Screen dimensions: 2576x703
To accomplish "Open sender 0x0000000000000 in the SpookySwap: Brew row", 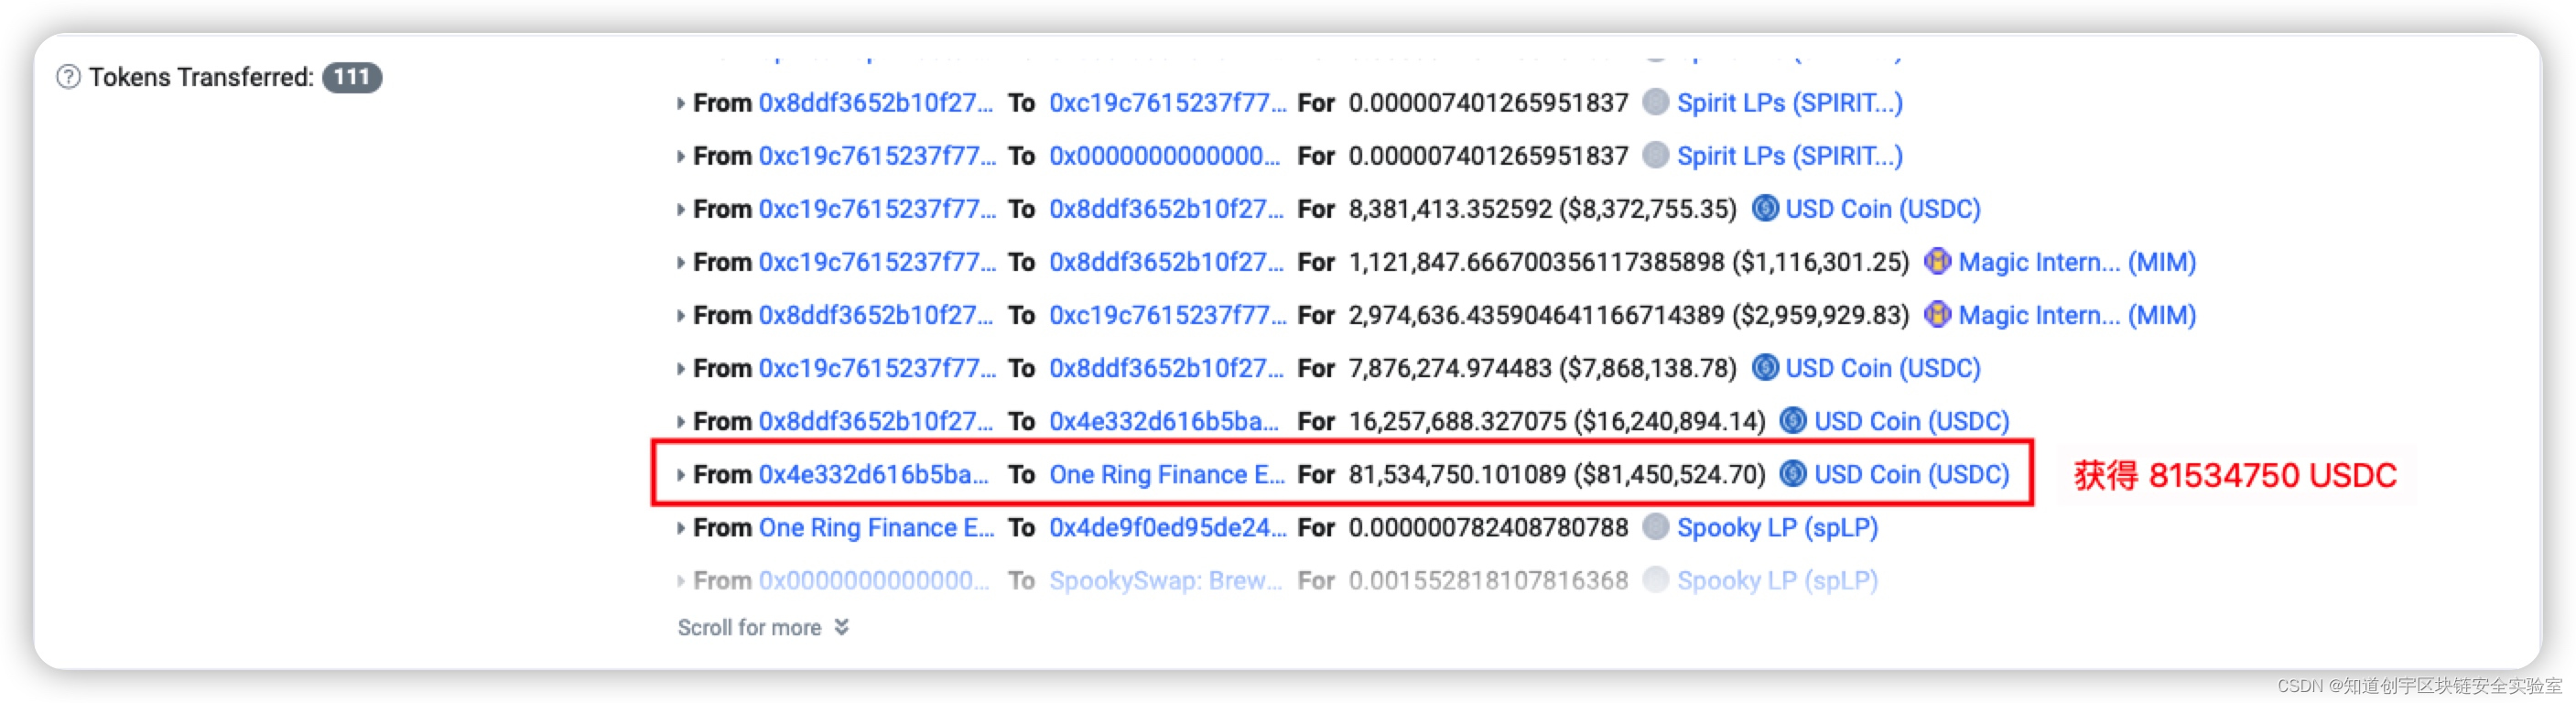I will pyautogui.click(x=874, y=580).
